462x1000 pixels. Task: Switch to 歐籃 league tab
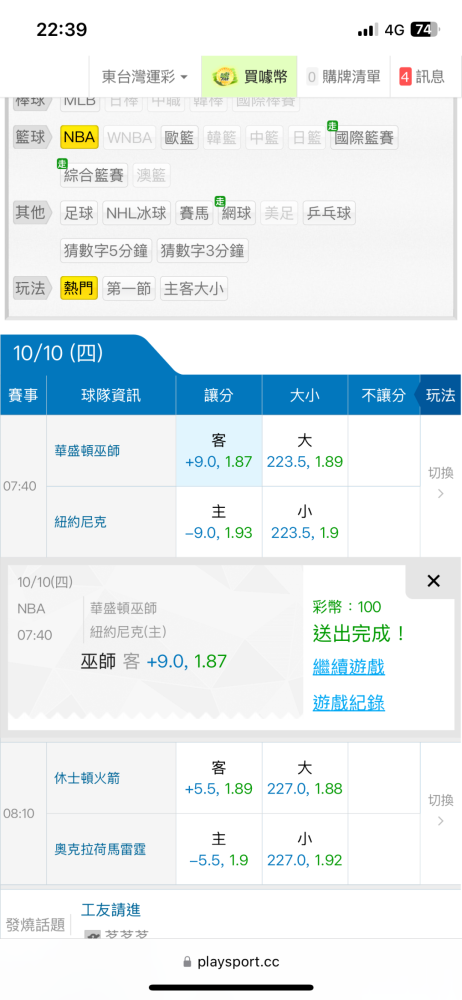coord(179,137)
